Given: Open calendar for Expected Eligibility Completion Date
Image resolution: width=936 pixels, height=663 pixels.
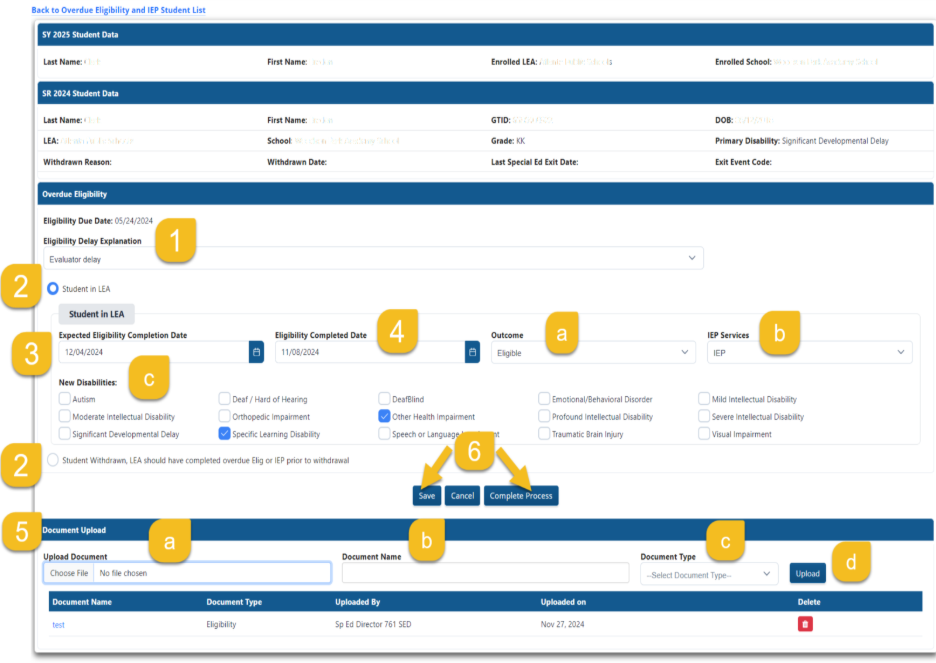Looking at the screenshot, I should (256, 352).
